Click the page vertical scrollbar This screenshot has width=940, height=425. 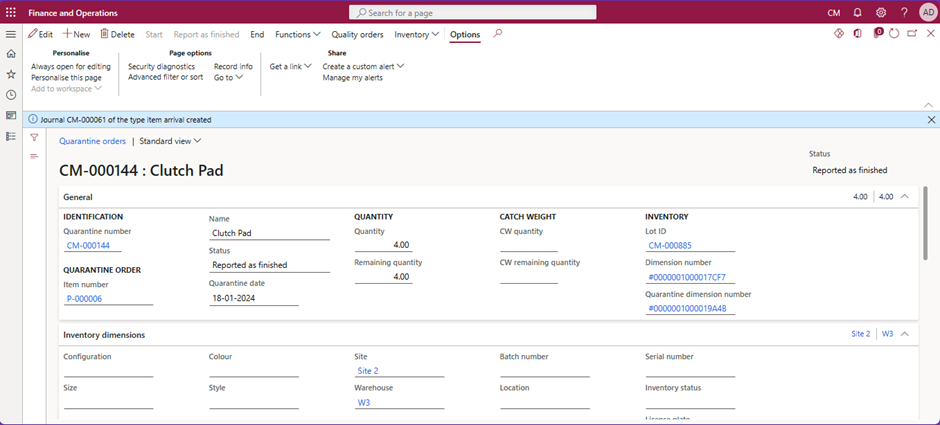click(x=926, y=223)
